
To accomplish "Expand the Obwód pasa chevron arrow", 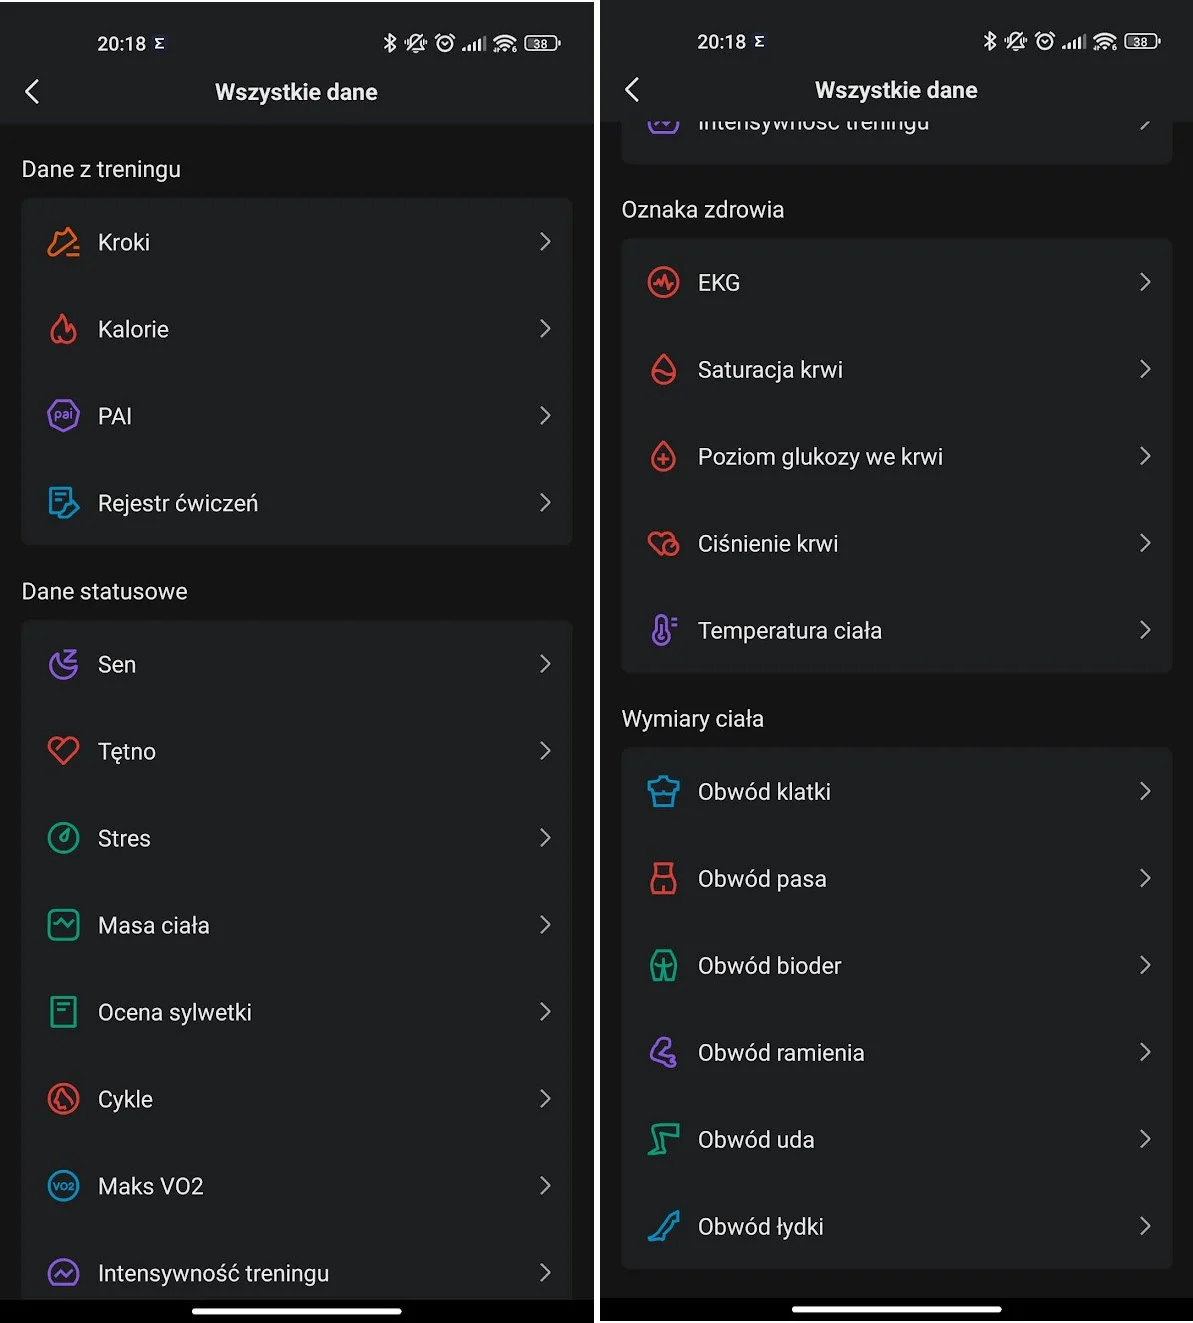I will [1145, 878].
